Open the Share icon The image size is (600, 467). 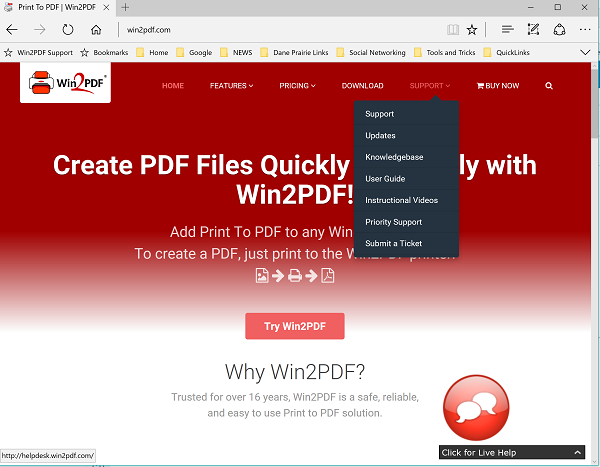tap(559, 29)
